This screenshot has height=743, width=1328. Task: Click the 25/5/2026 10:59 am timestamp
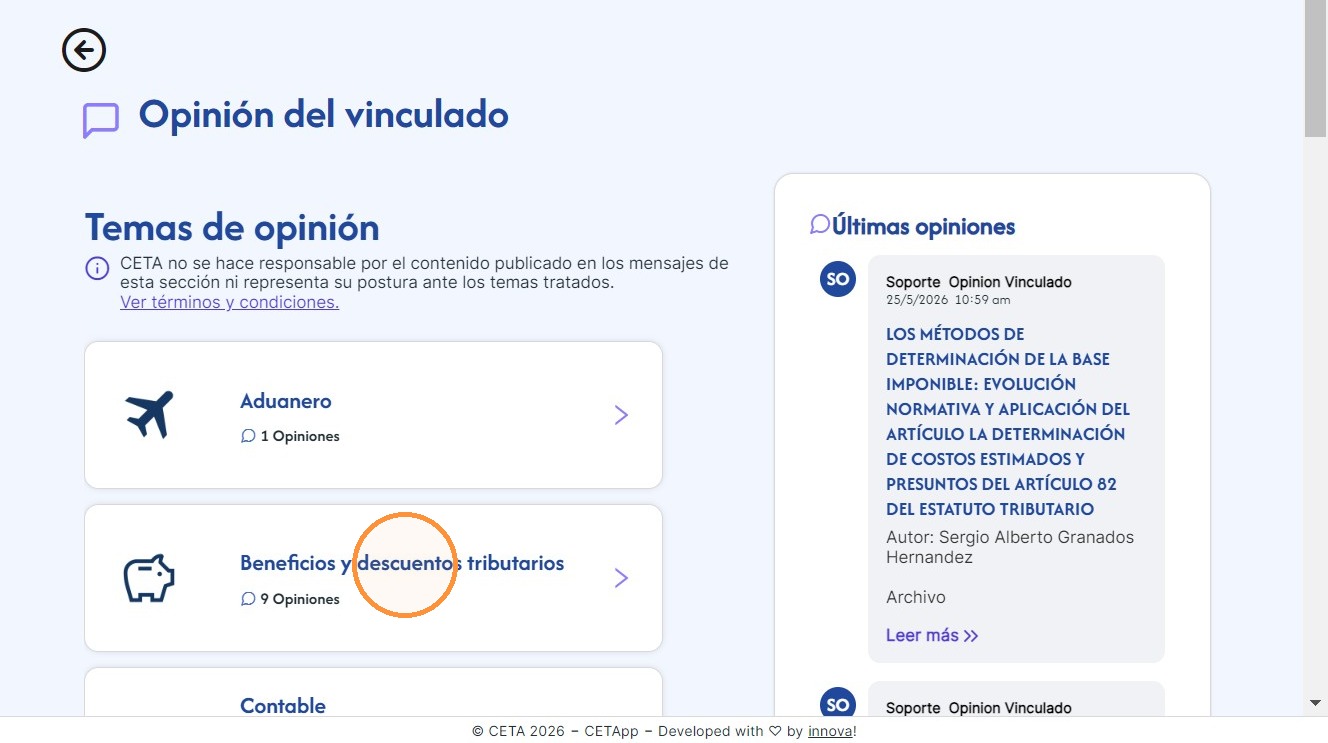(948, 299)
